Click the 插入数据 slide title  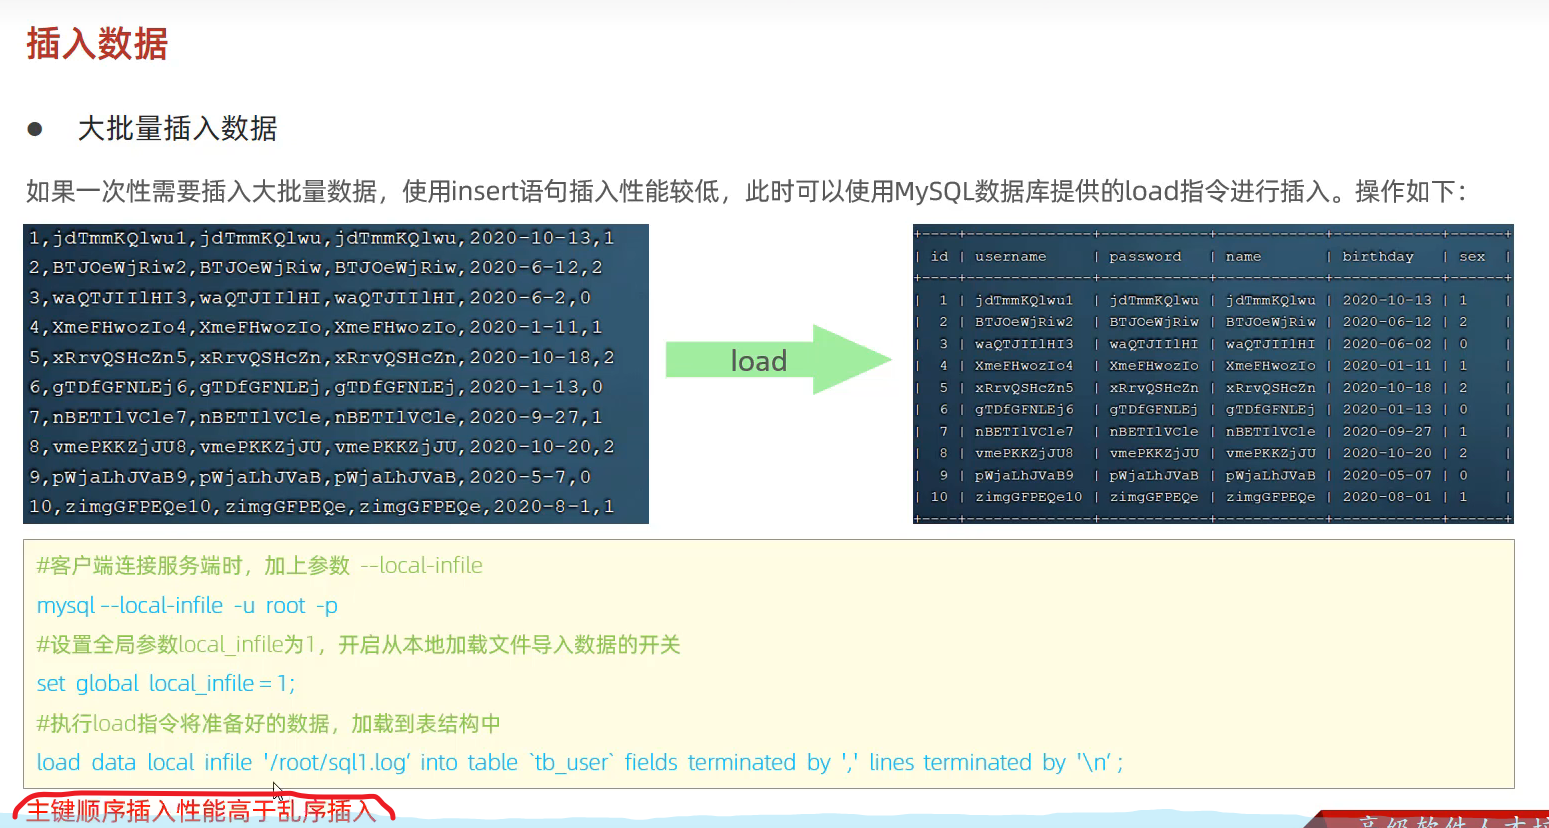coord(97,44)
